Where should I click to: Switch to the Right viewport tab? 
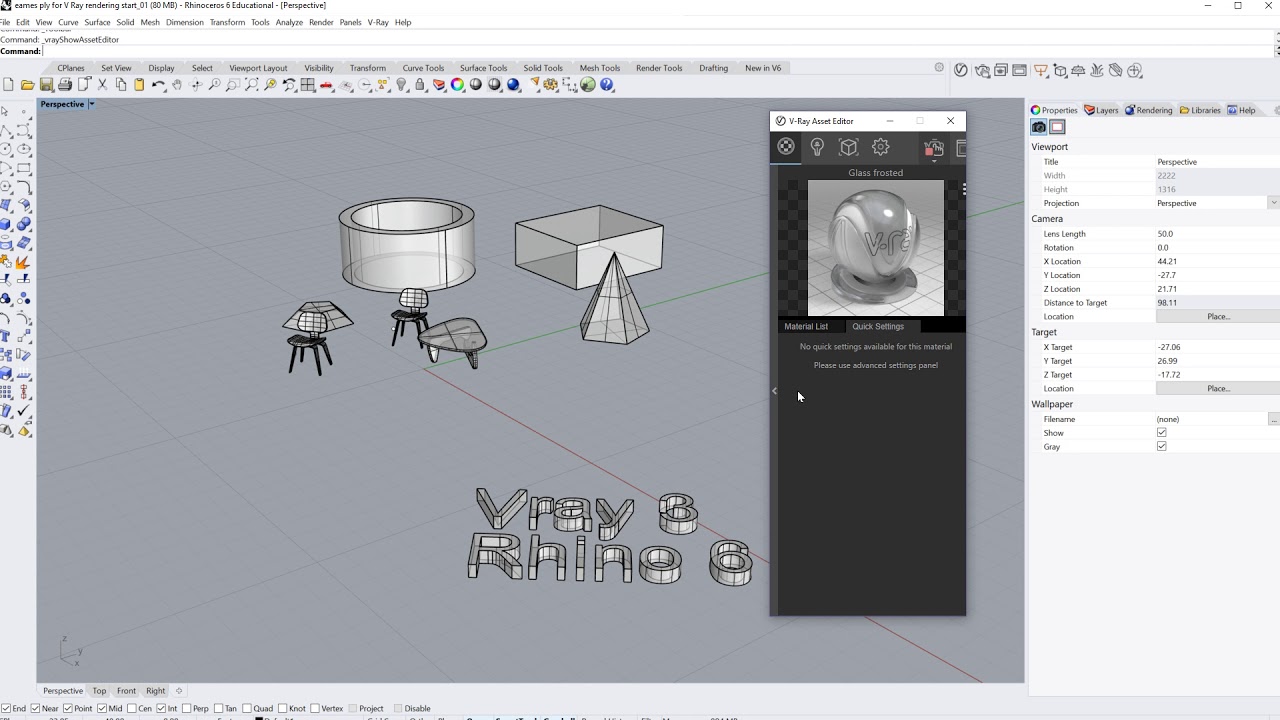coord(155,691)
